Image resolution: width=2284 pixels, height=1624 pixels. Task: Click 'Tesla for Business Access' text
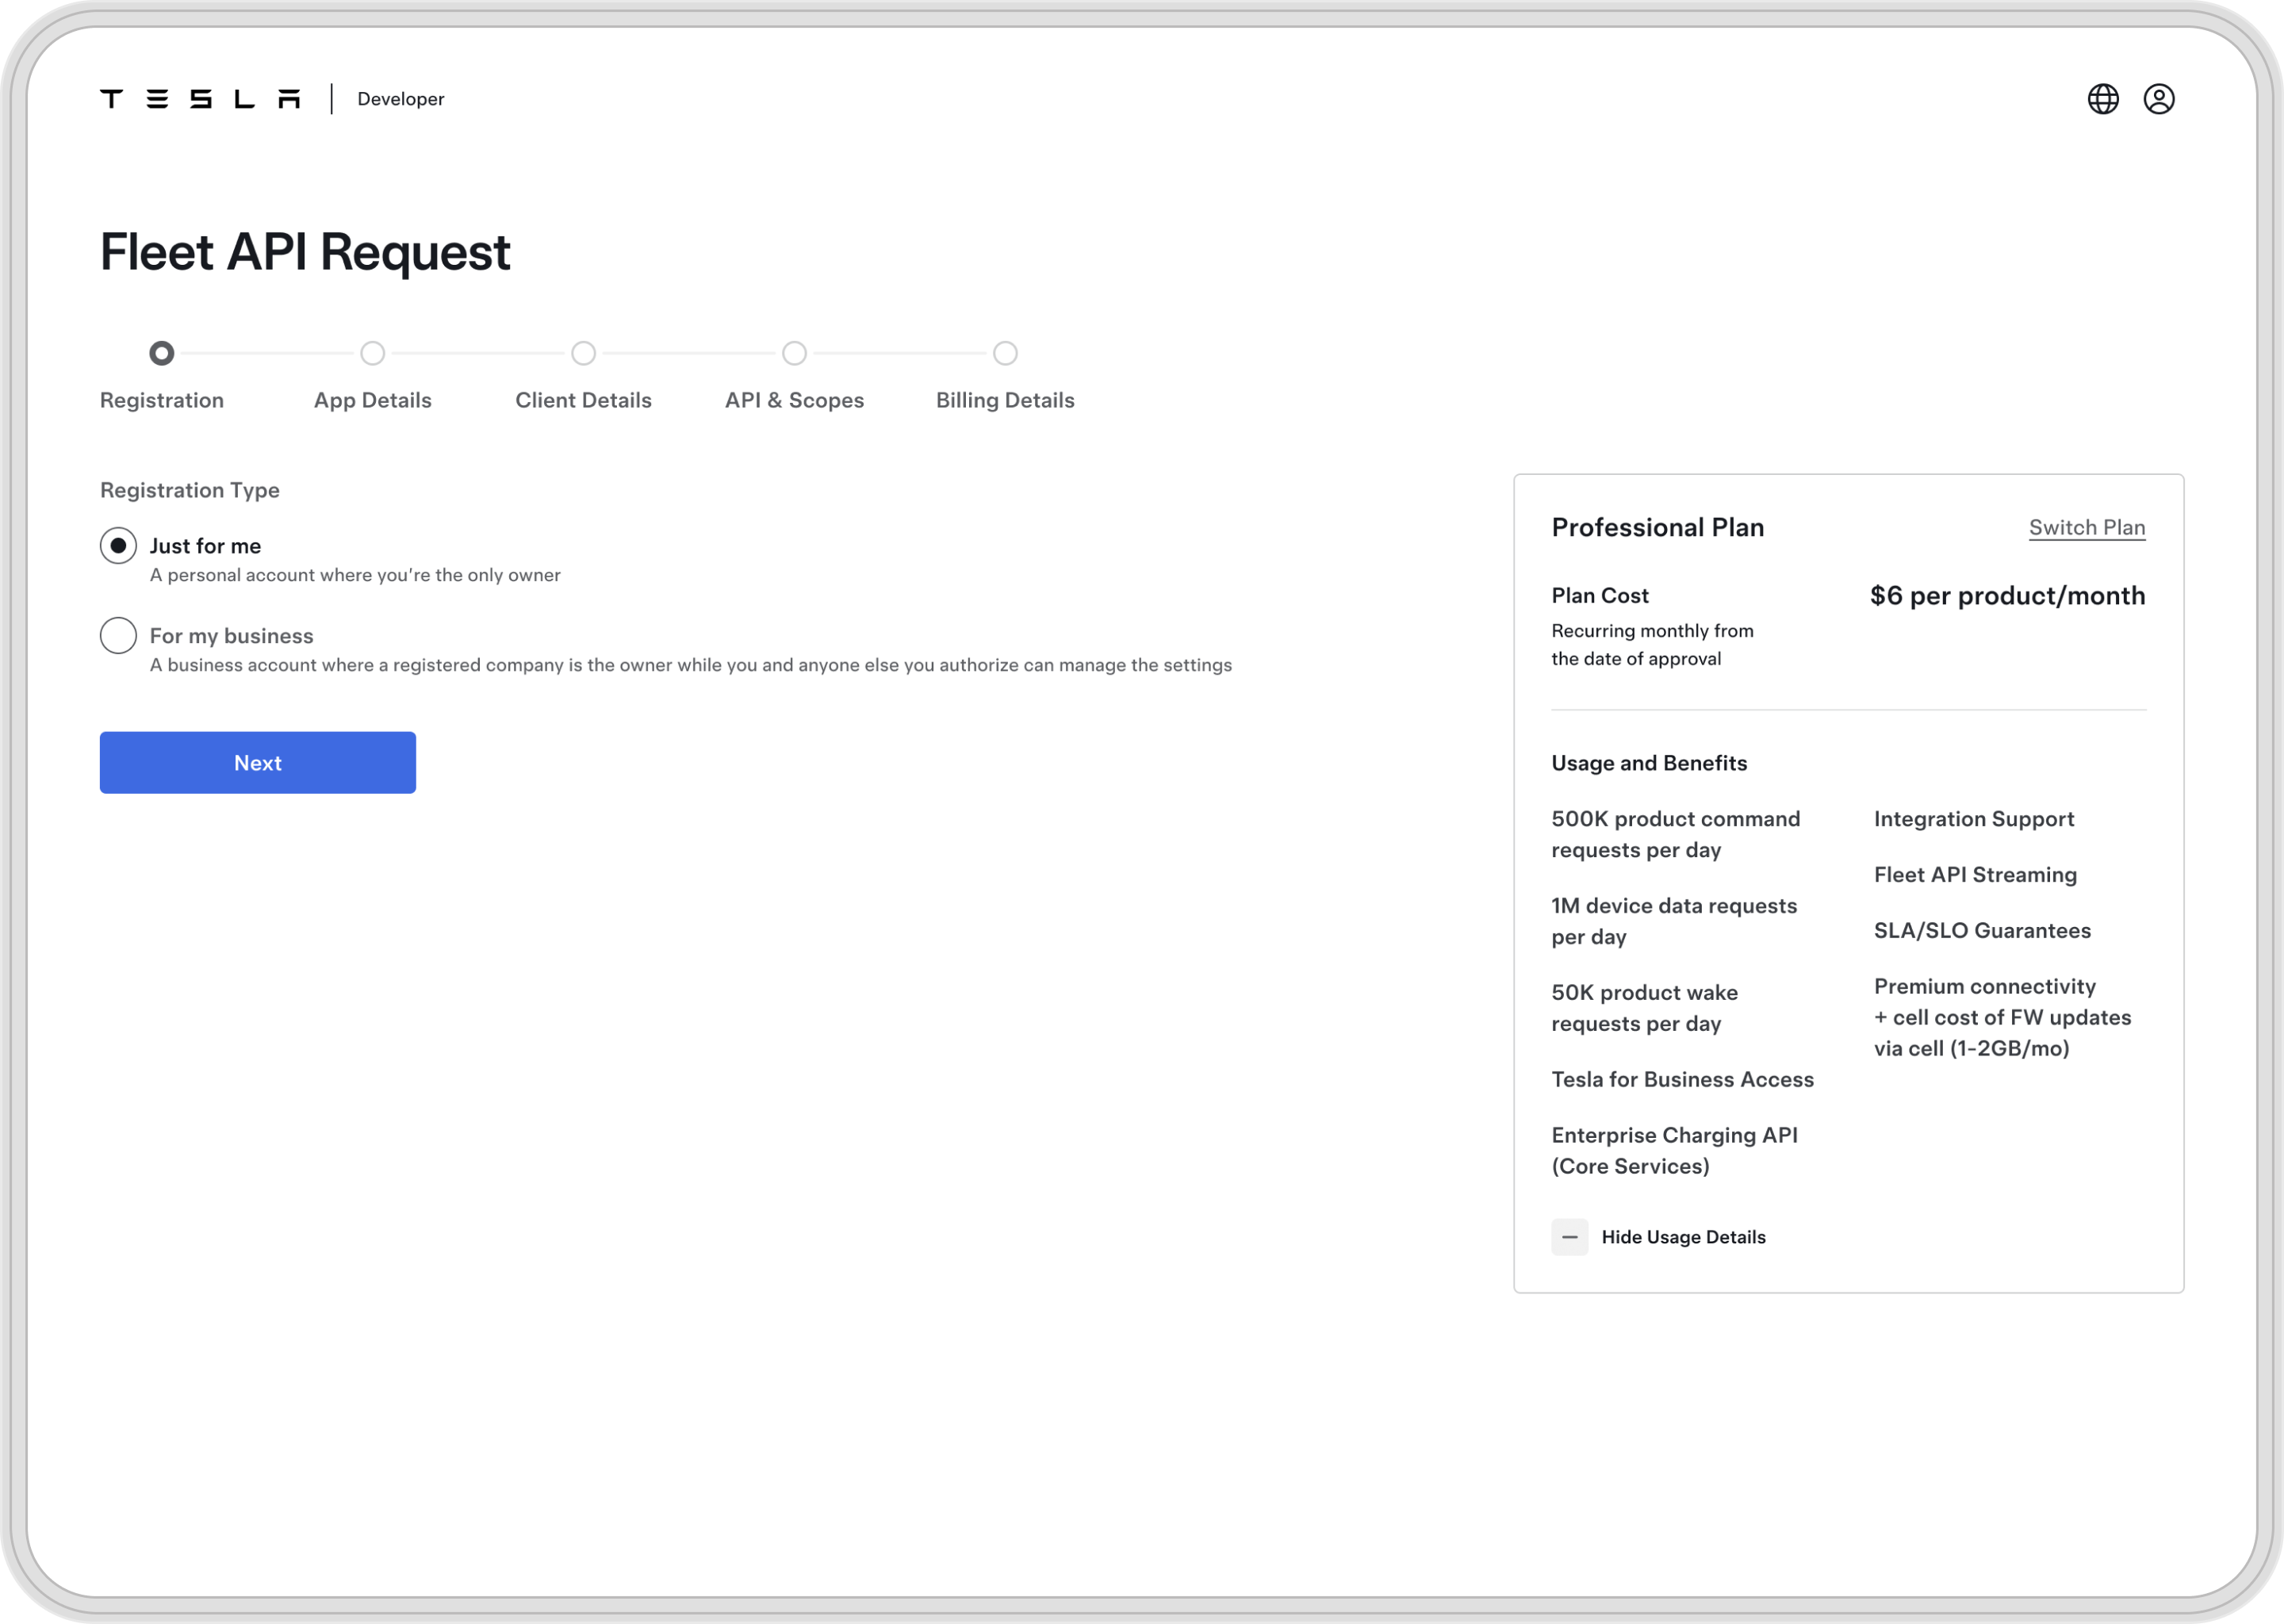tap(1683, 1080)
